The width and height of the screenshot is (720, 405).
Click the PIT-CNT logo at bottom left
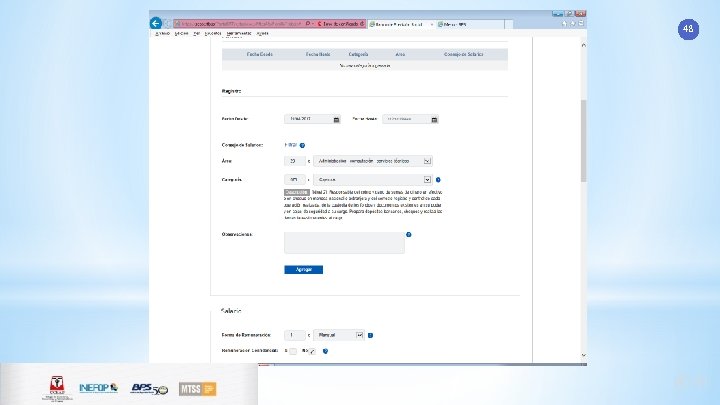(x=57, y=388)
